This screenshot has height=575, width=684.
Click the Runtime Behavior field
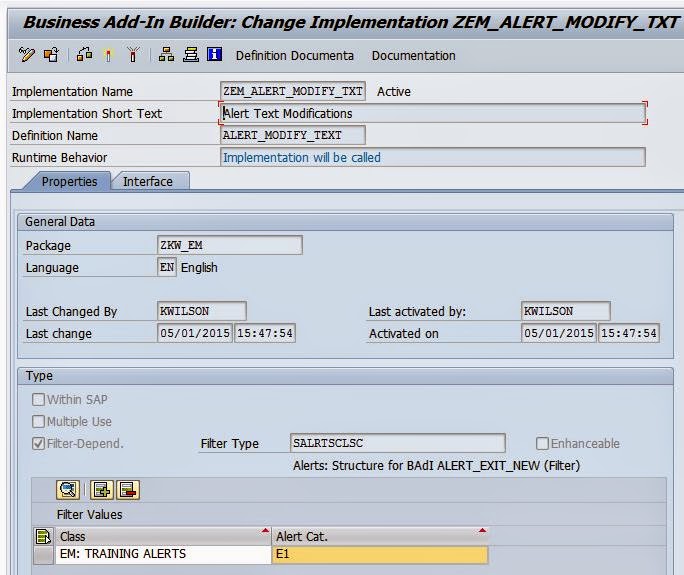point(433,157)
